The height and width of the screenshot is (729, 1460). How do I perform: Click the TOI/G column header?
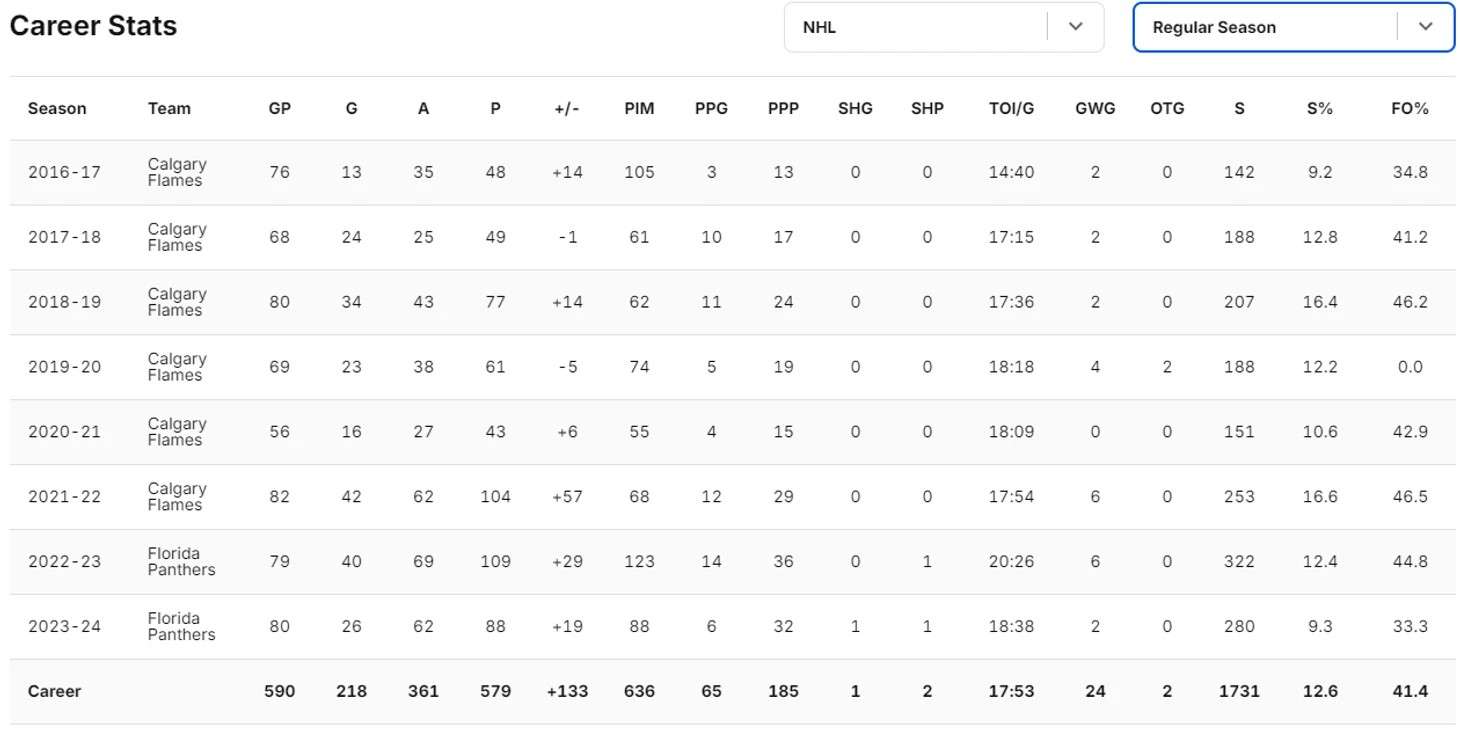1011,108
